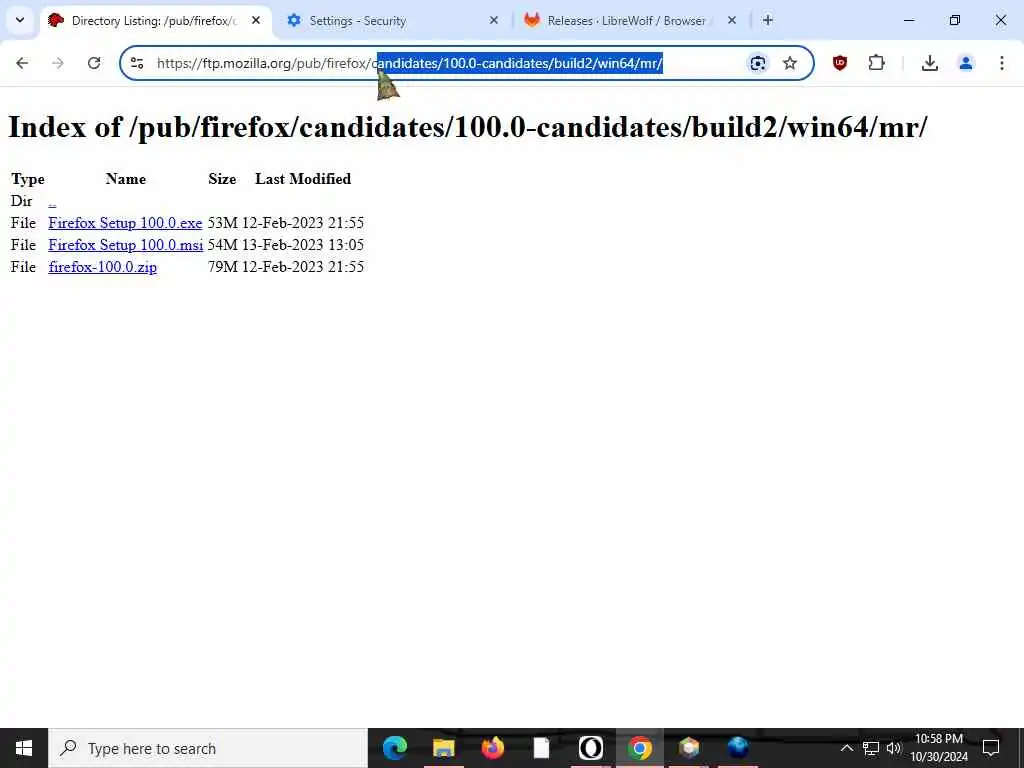Open Microsoft Edge from taskbar
Viewport: 1024px width, 768px height.
(394, 748)
